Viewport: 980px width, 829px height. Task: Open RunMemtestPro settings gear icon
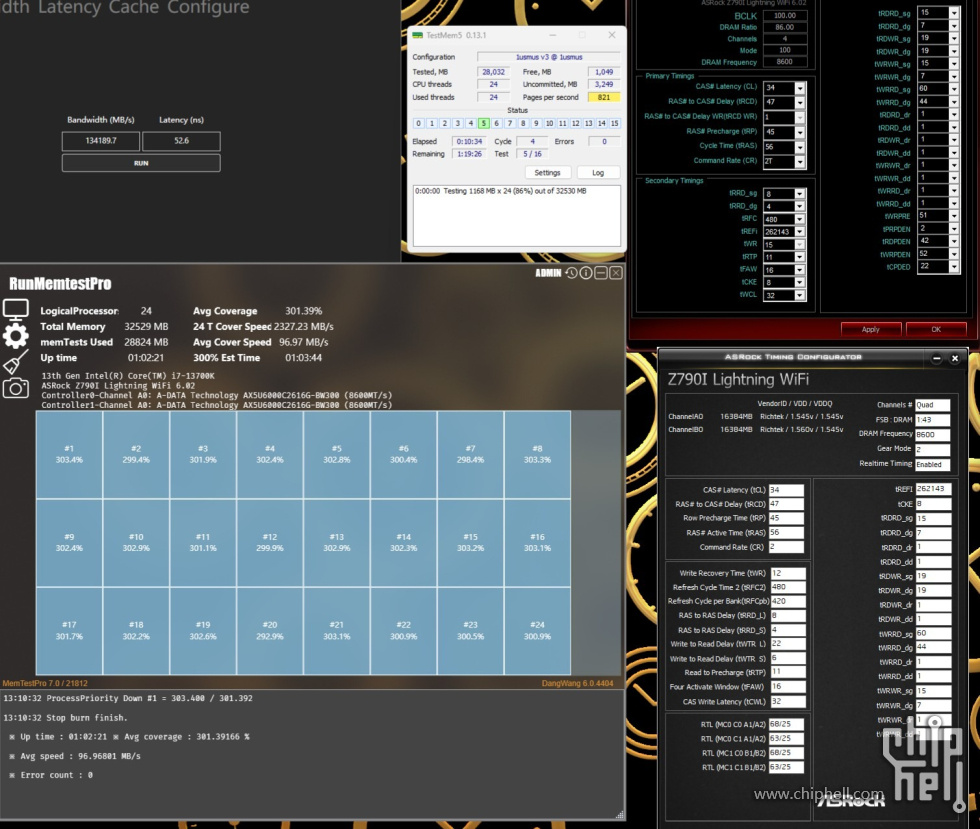(x=16, y=336)
